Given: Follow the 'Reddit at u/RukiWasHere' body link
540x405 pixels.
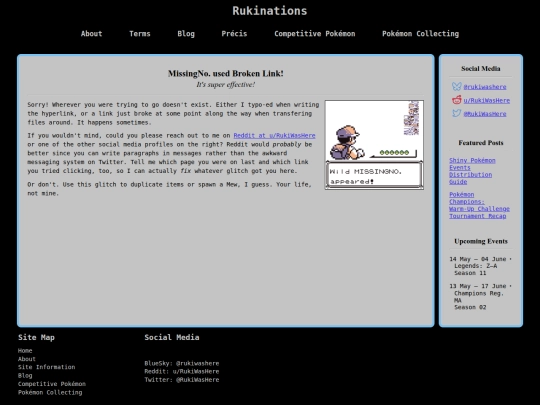Looking at the screenshot, I should coord(274,136).
